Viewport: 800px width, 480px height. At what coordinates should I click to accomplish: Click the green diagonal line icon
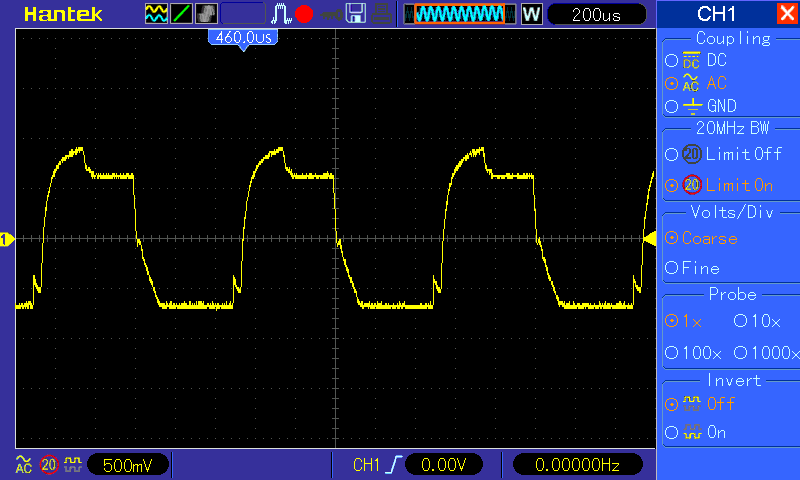(x=181, y=14)
